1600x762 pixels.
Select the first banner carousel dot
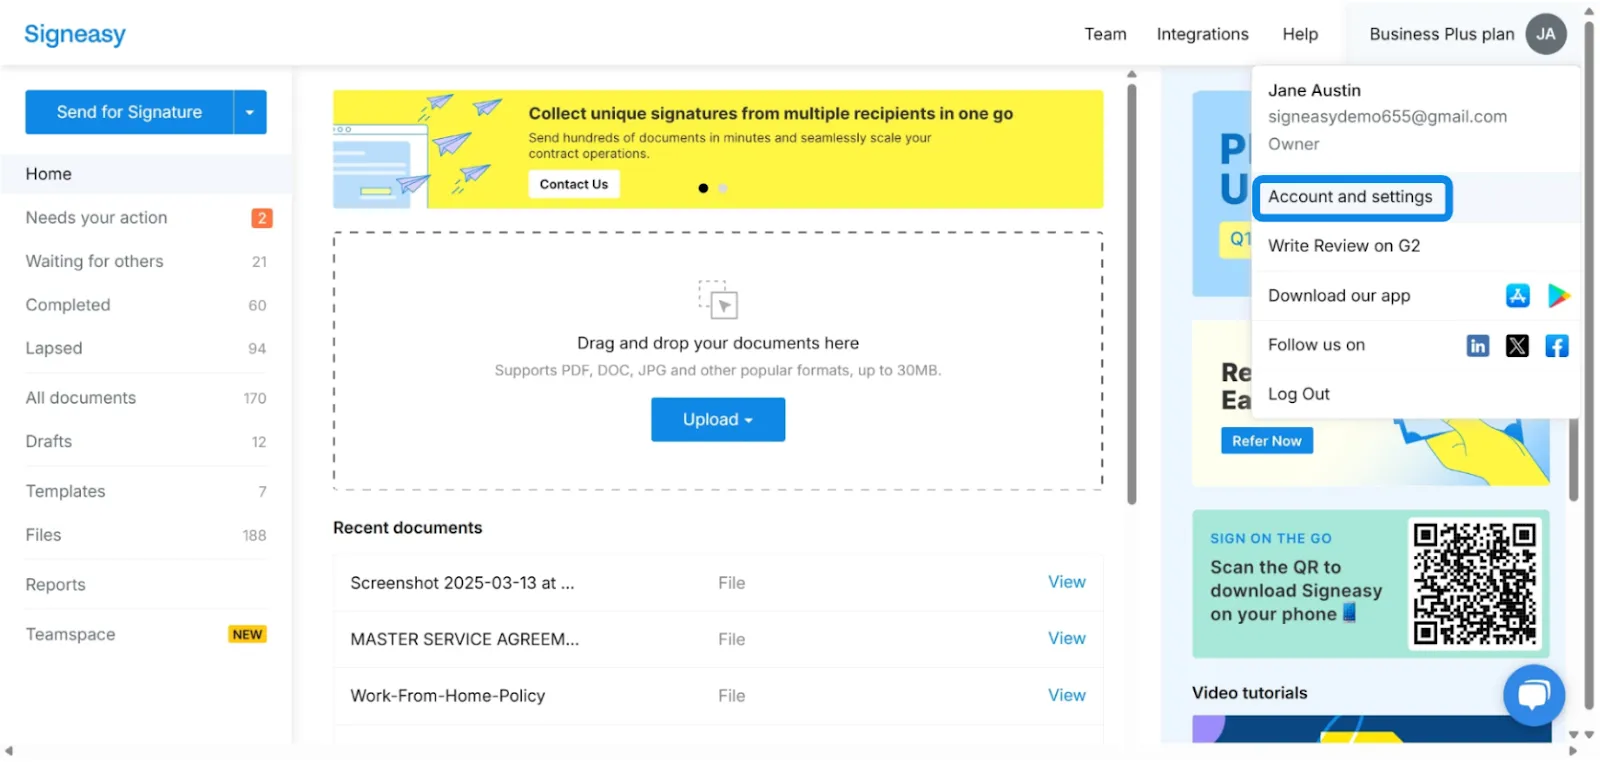pyautogui.click(x=703, y=188)
